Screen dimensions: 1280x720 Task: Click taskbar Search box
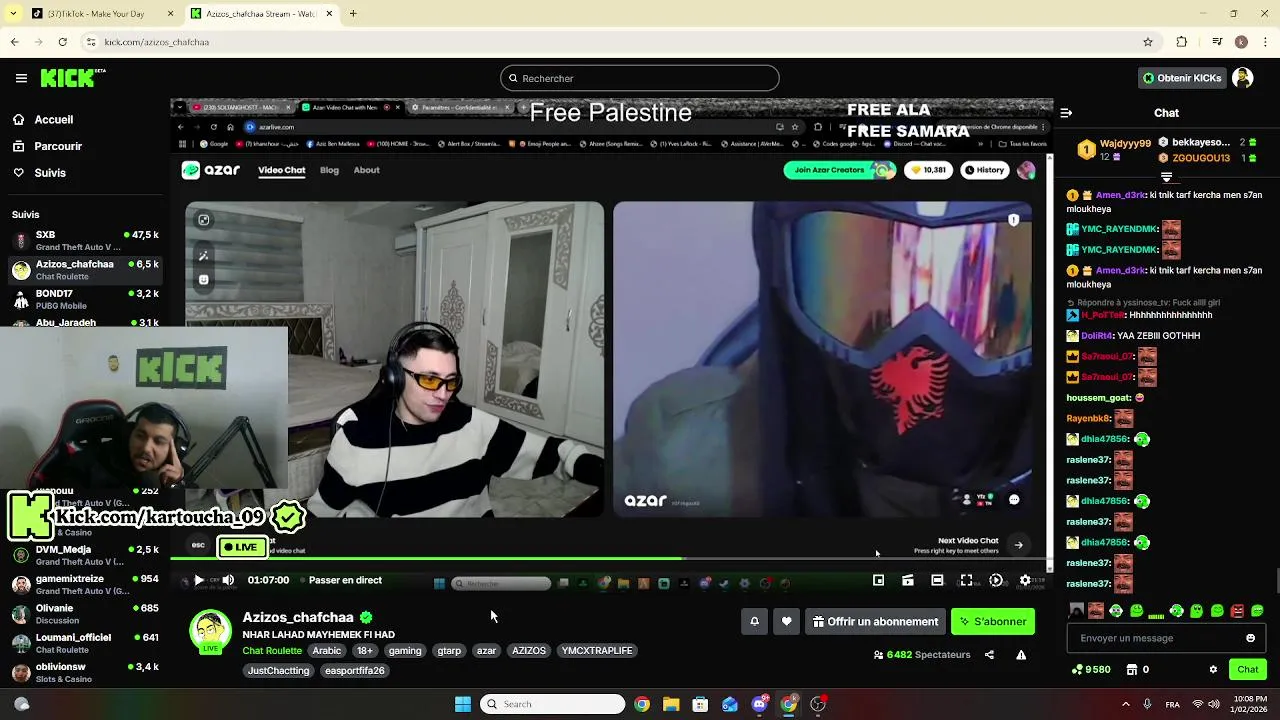[x=552, y=704]
